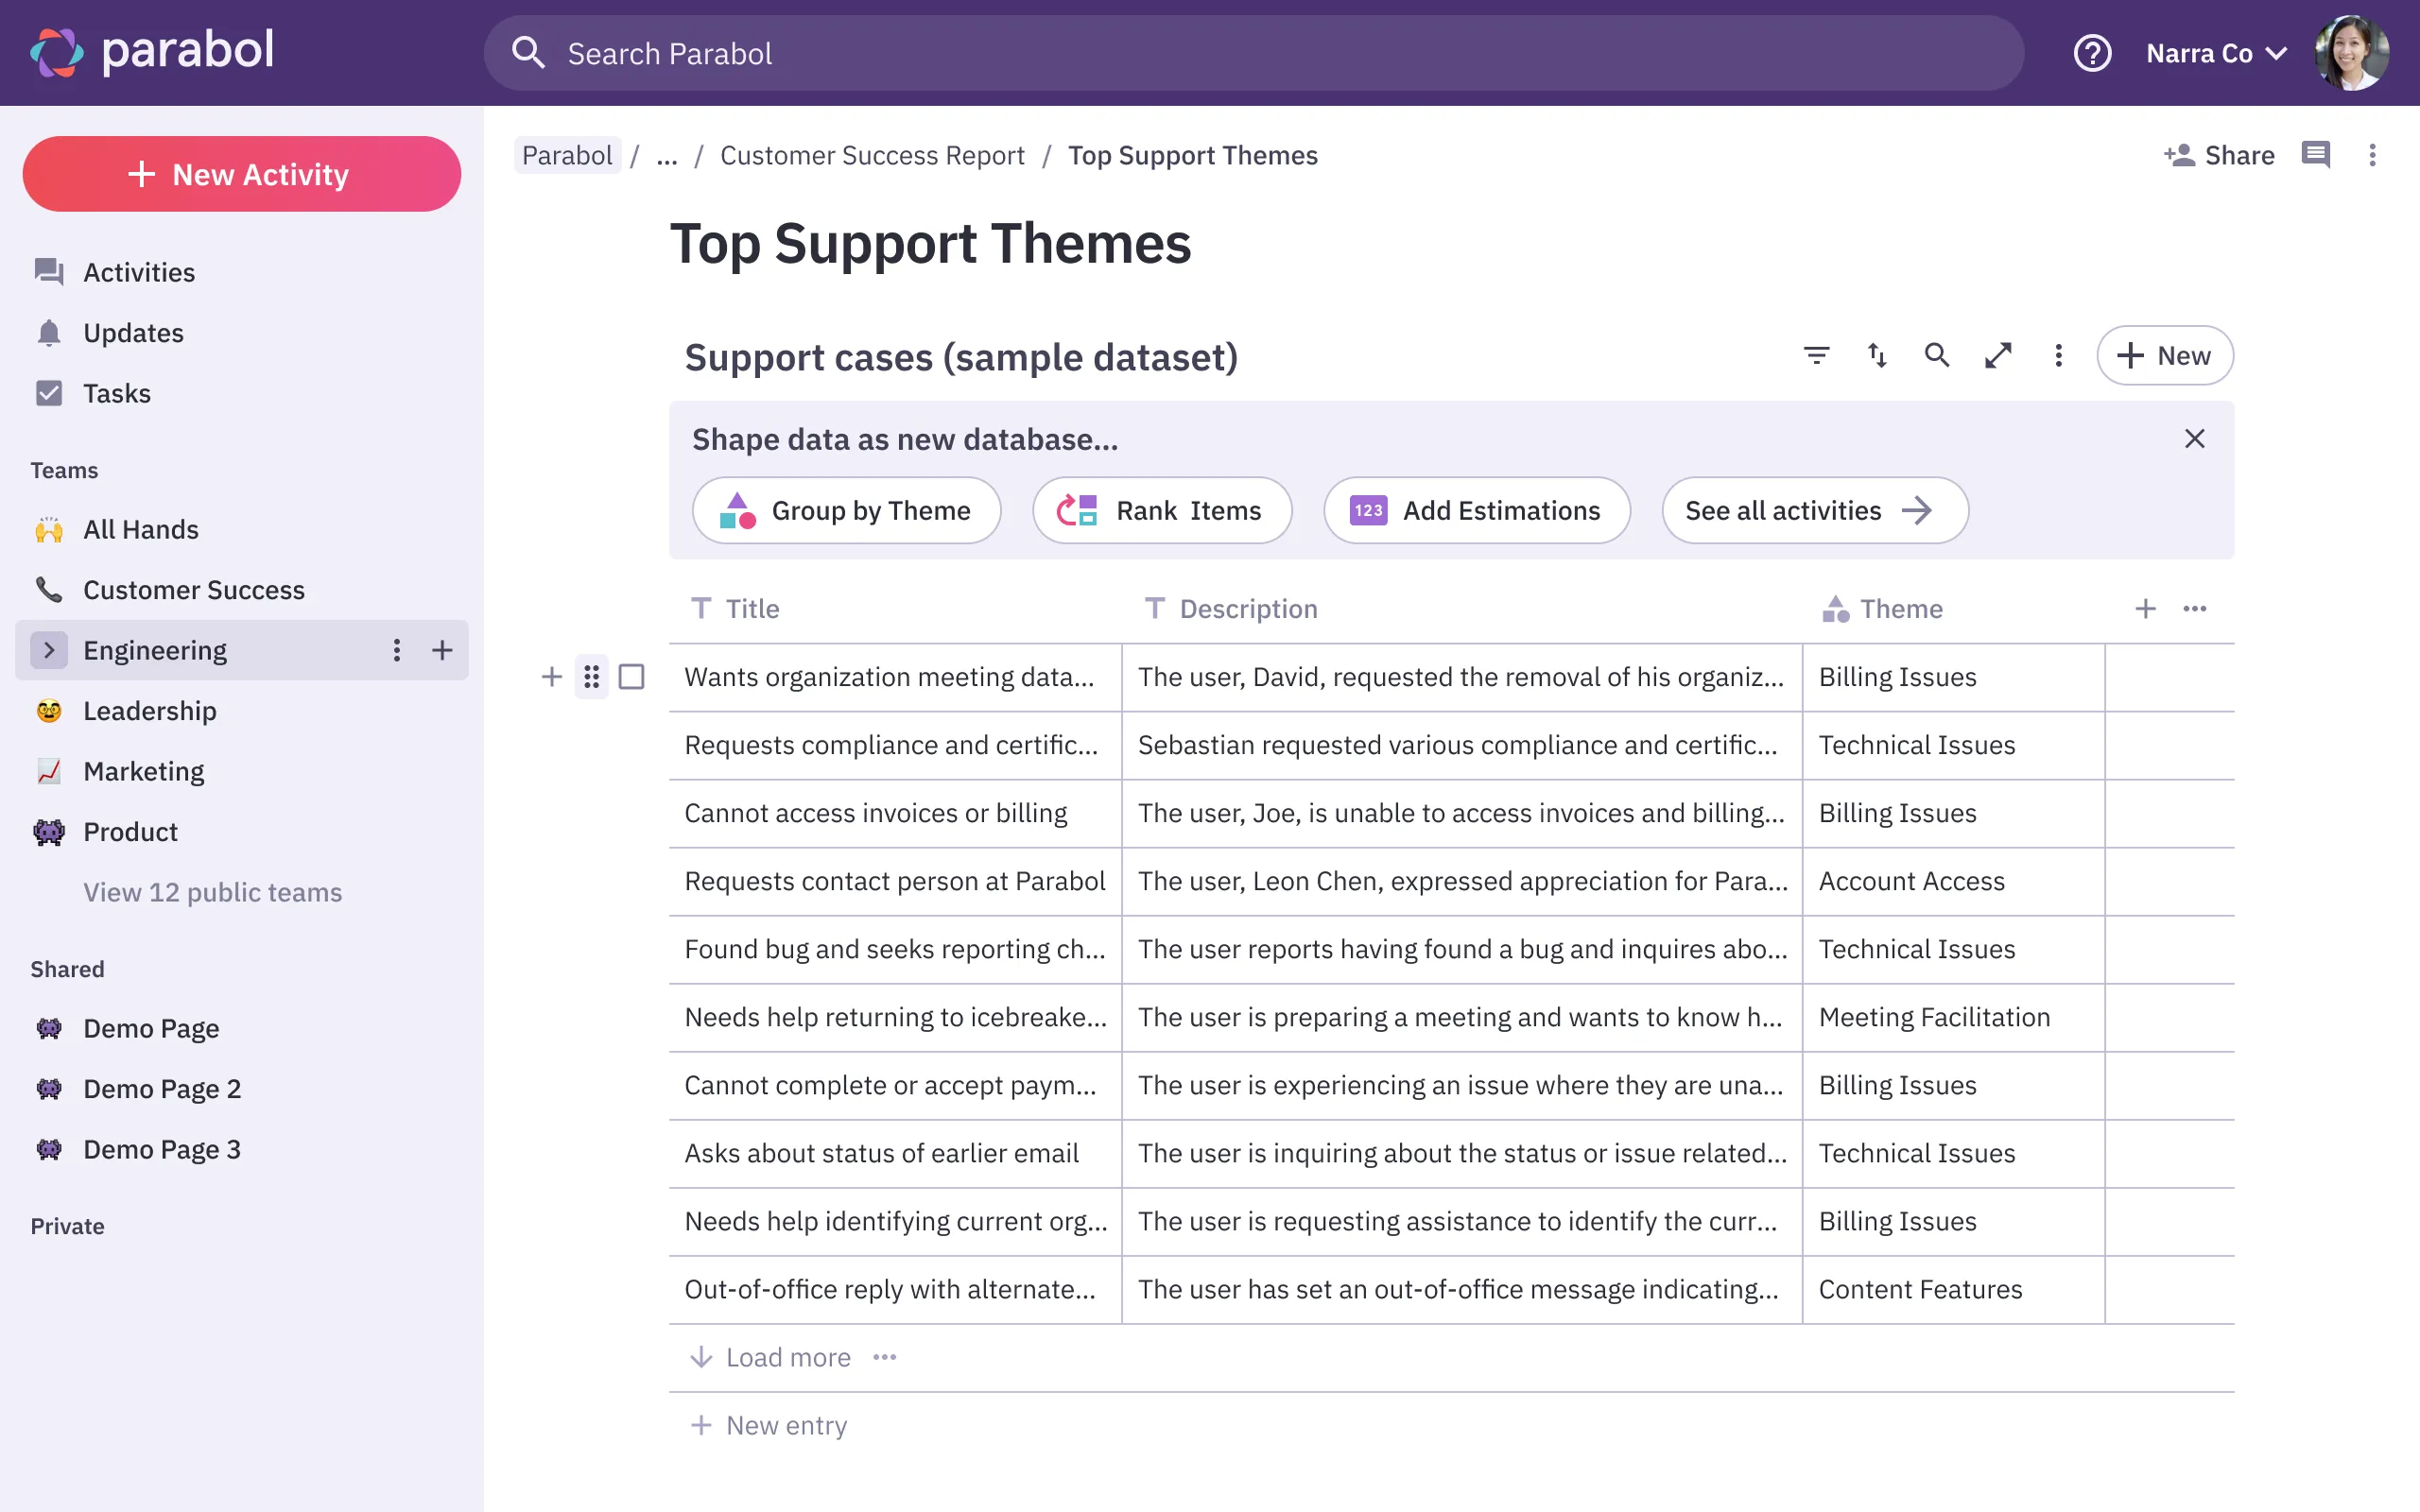Select the Marketing team
The image size is (2420, 1512).
(x=144, y=771)
